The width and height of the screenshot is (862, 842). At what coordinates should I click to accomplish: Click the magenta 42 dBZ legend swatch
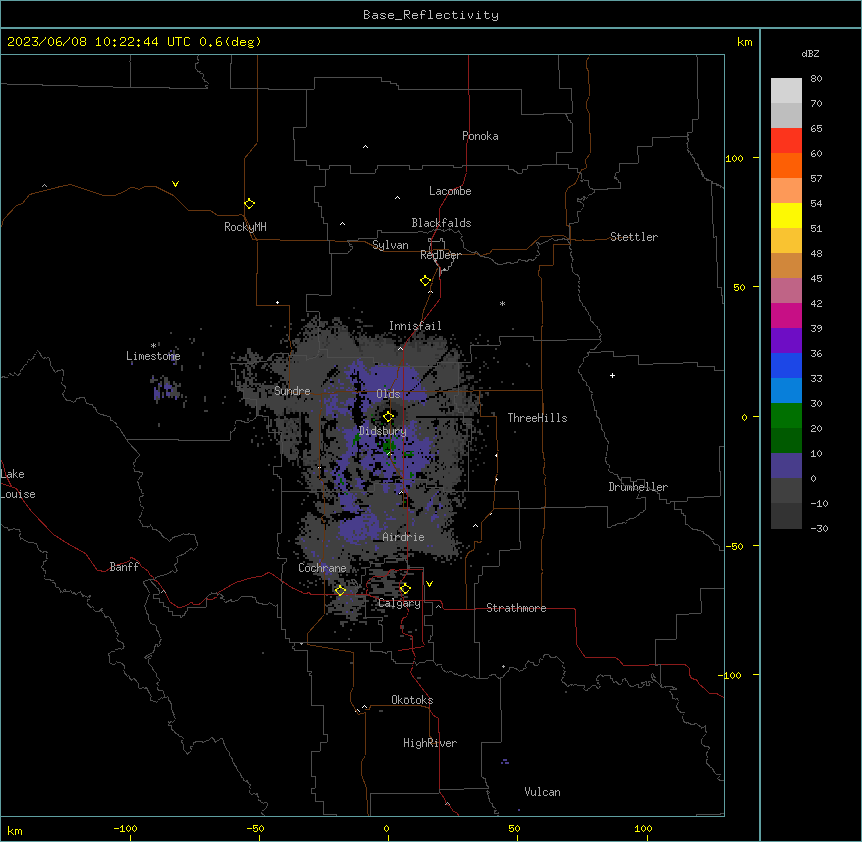coord(786,315)
